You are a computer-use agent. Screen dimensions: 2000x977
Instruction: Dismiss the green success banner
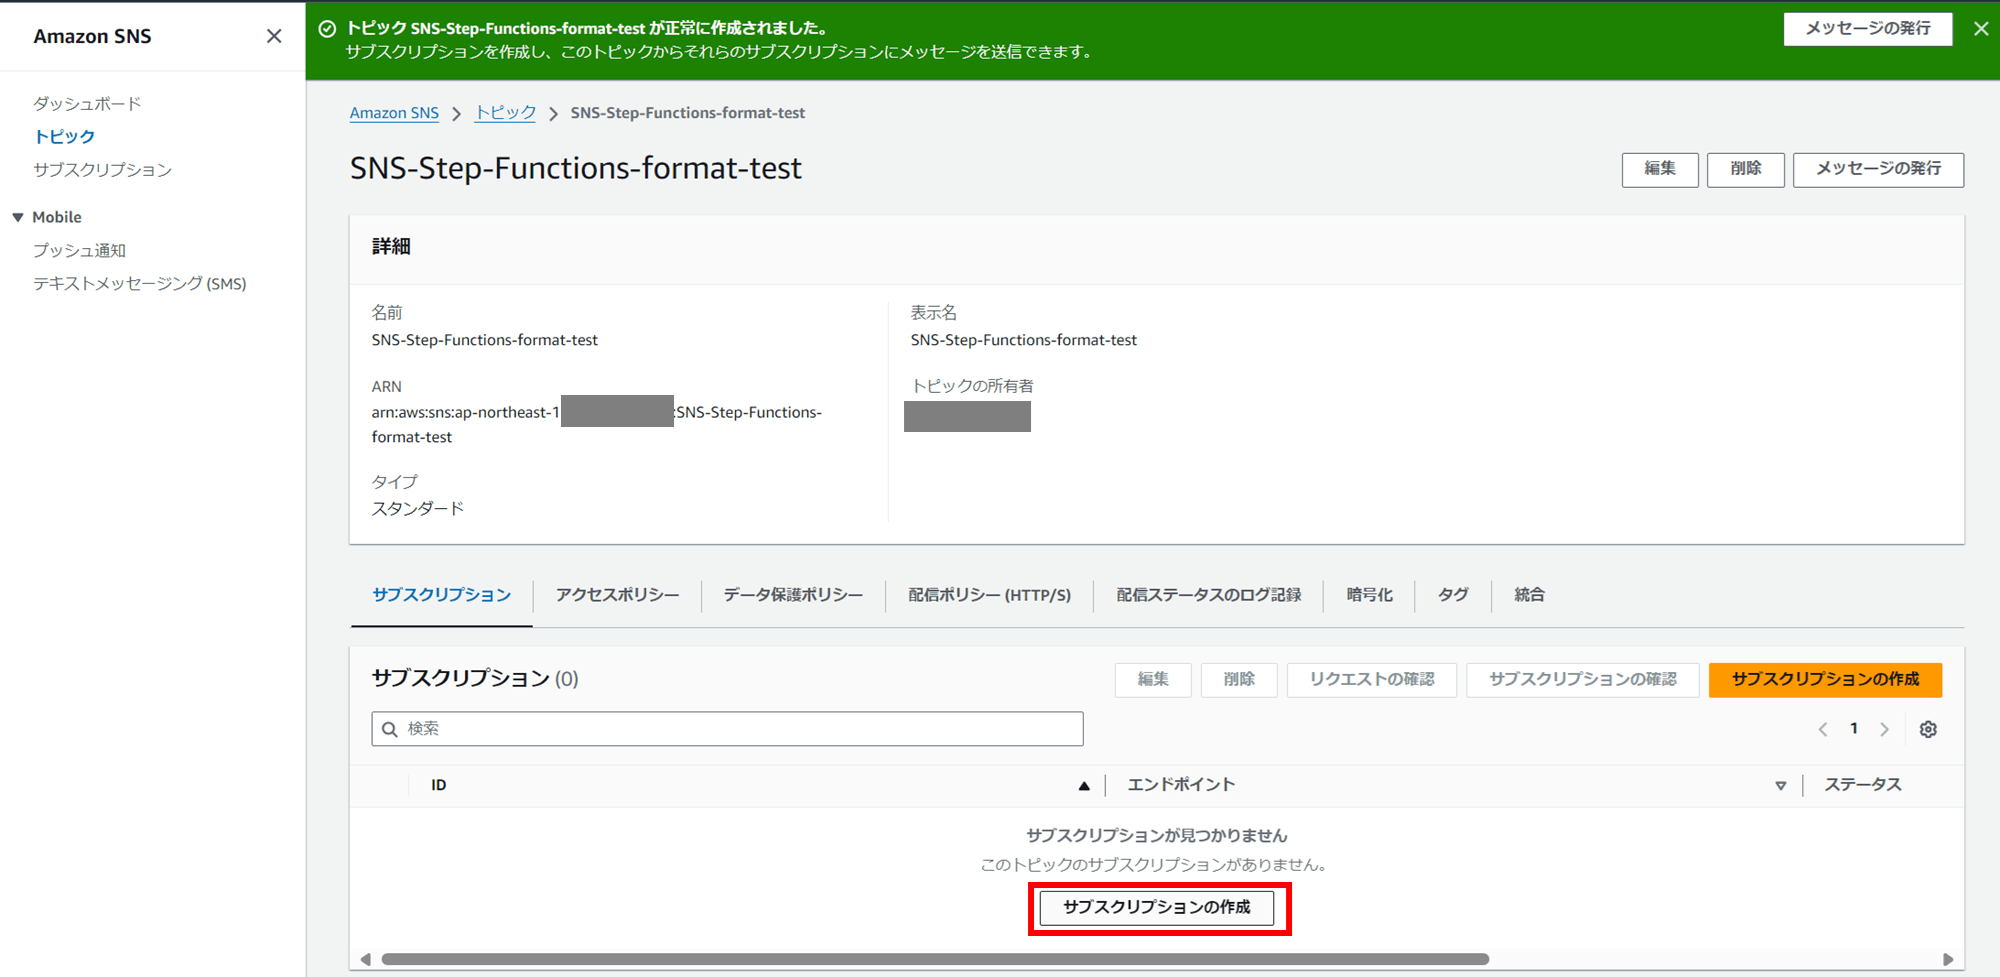pyautogui.click(x=1981, y=29)
